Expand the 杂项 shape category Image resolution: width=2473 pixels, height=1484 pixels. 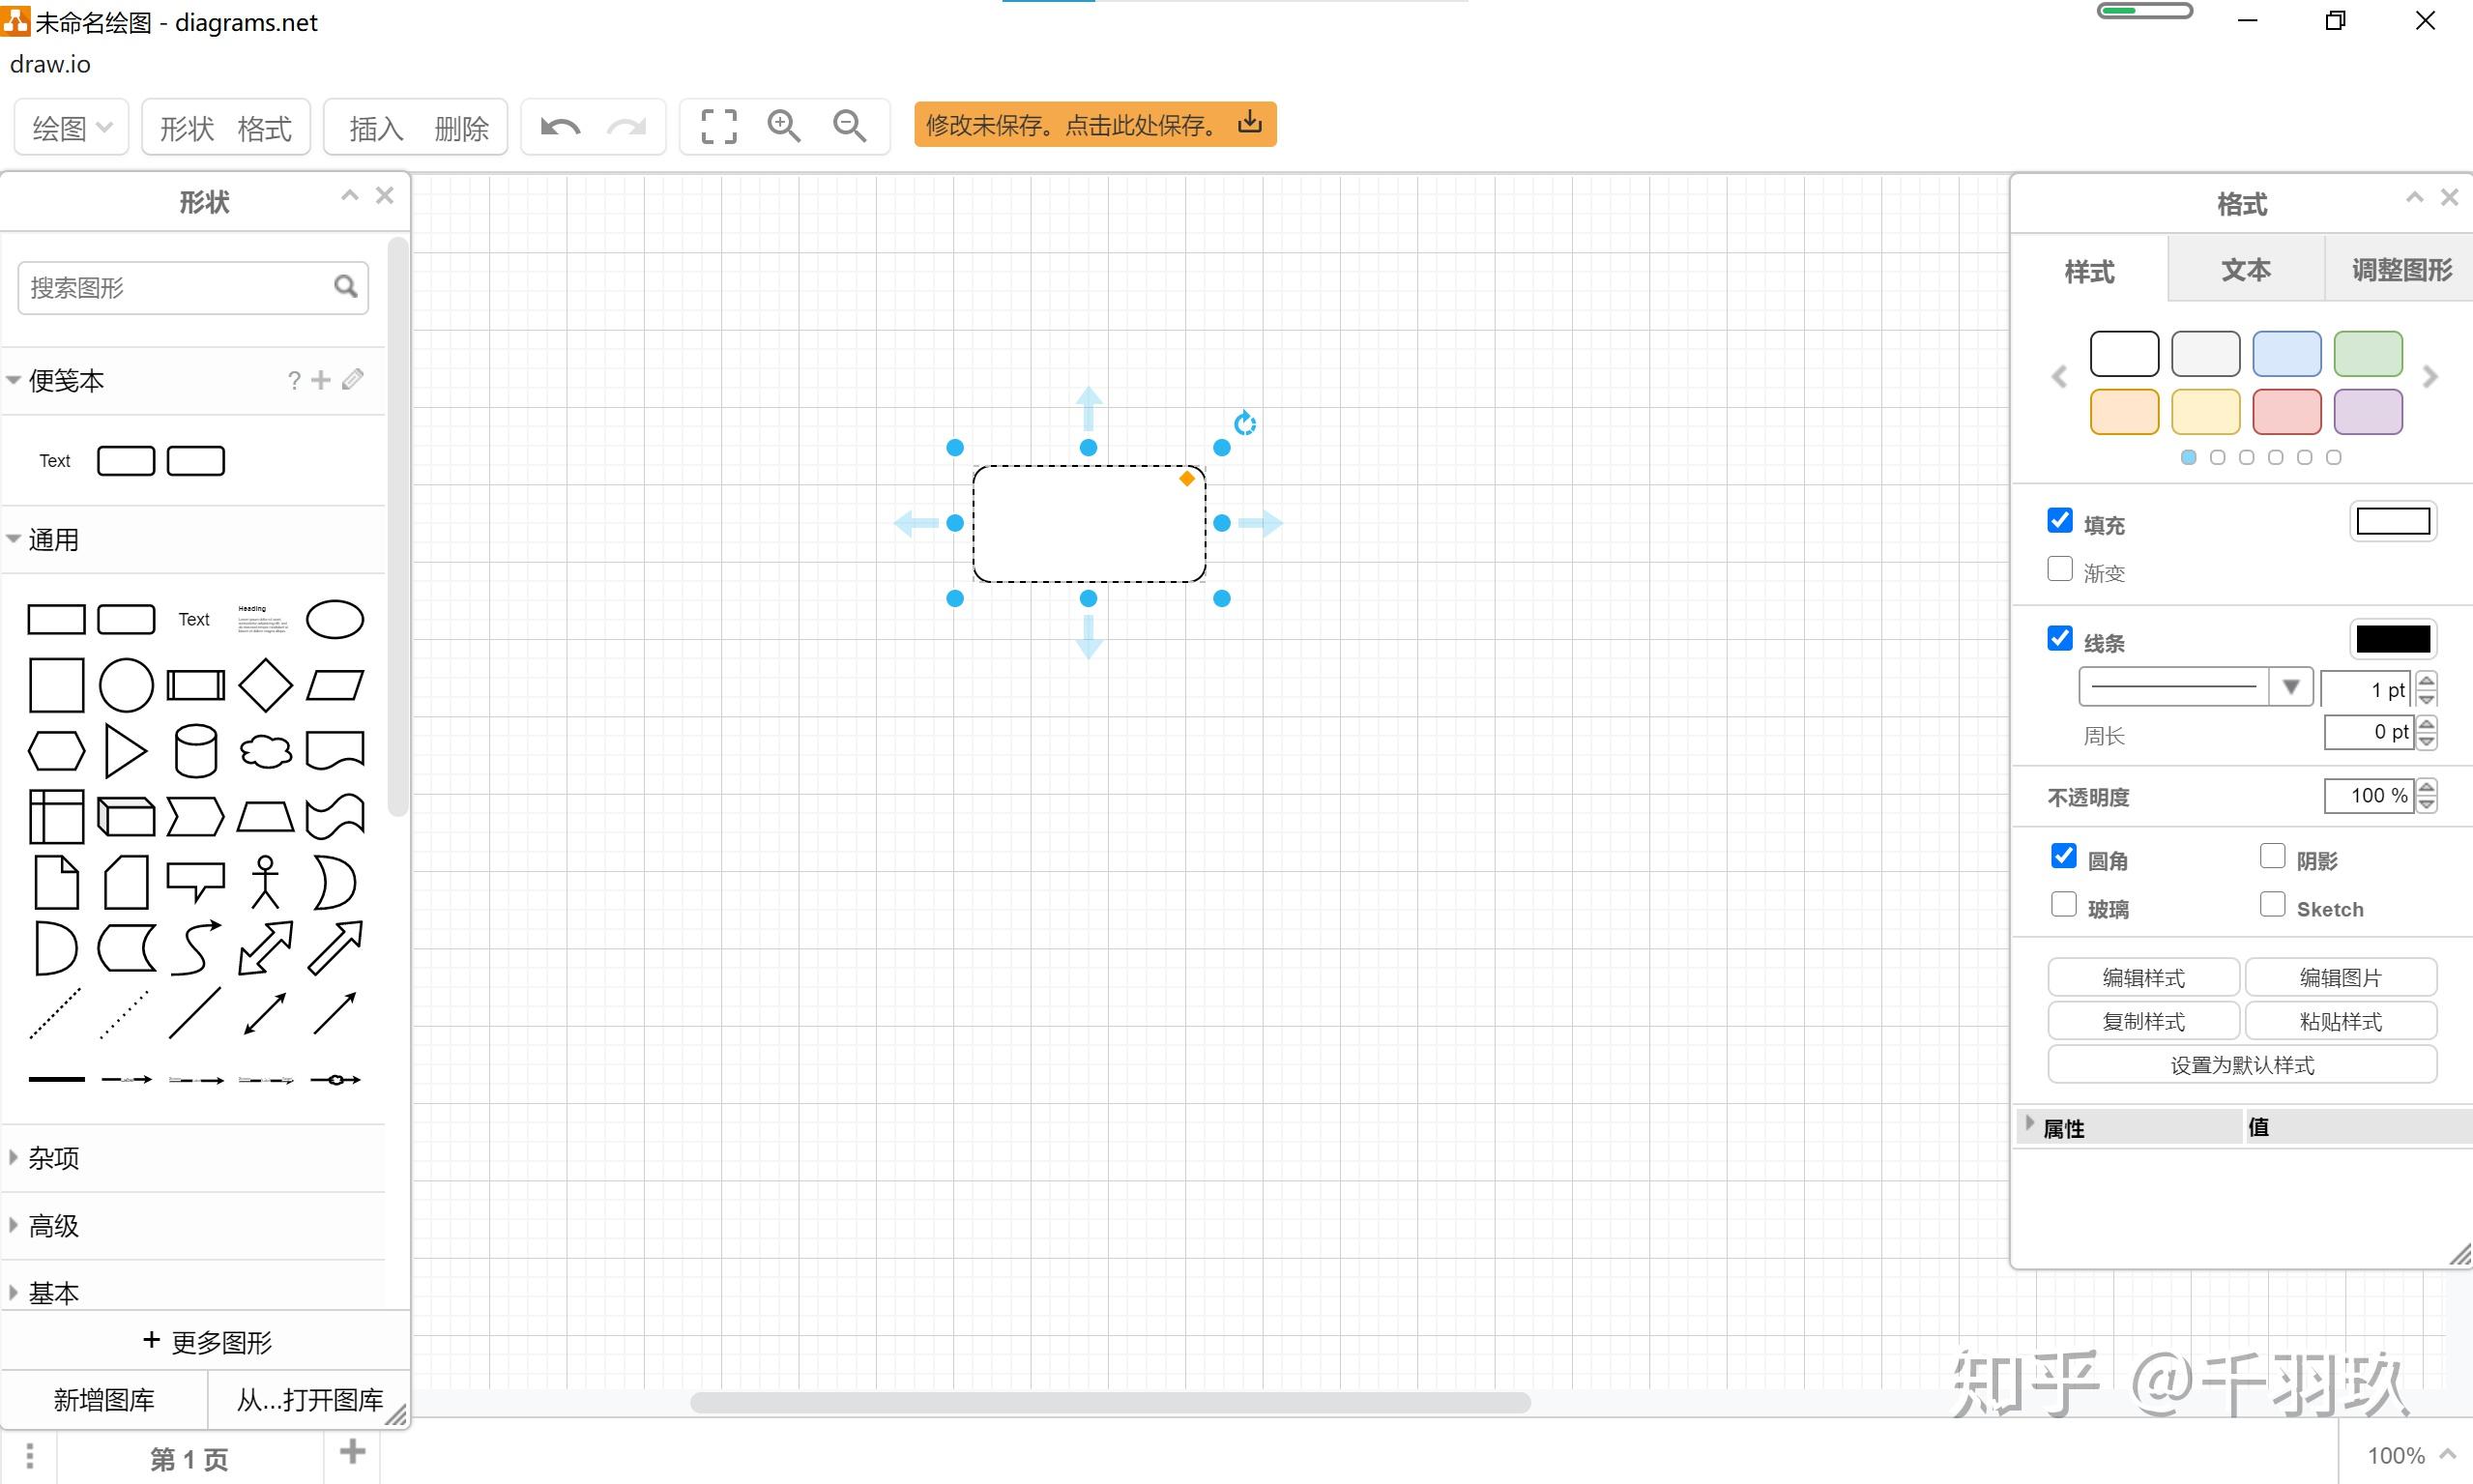(53, 1158)
